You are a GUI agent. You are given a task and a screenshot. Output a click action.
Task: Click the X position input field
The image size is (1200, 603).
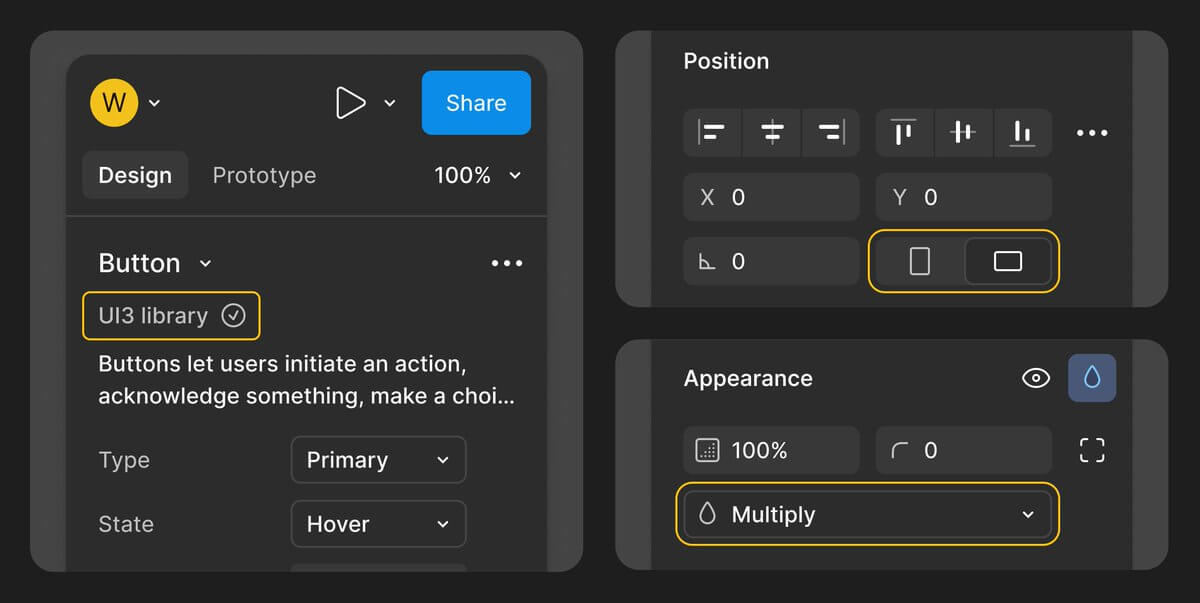771,197
